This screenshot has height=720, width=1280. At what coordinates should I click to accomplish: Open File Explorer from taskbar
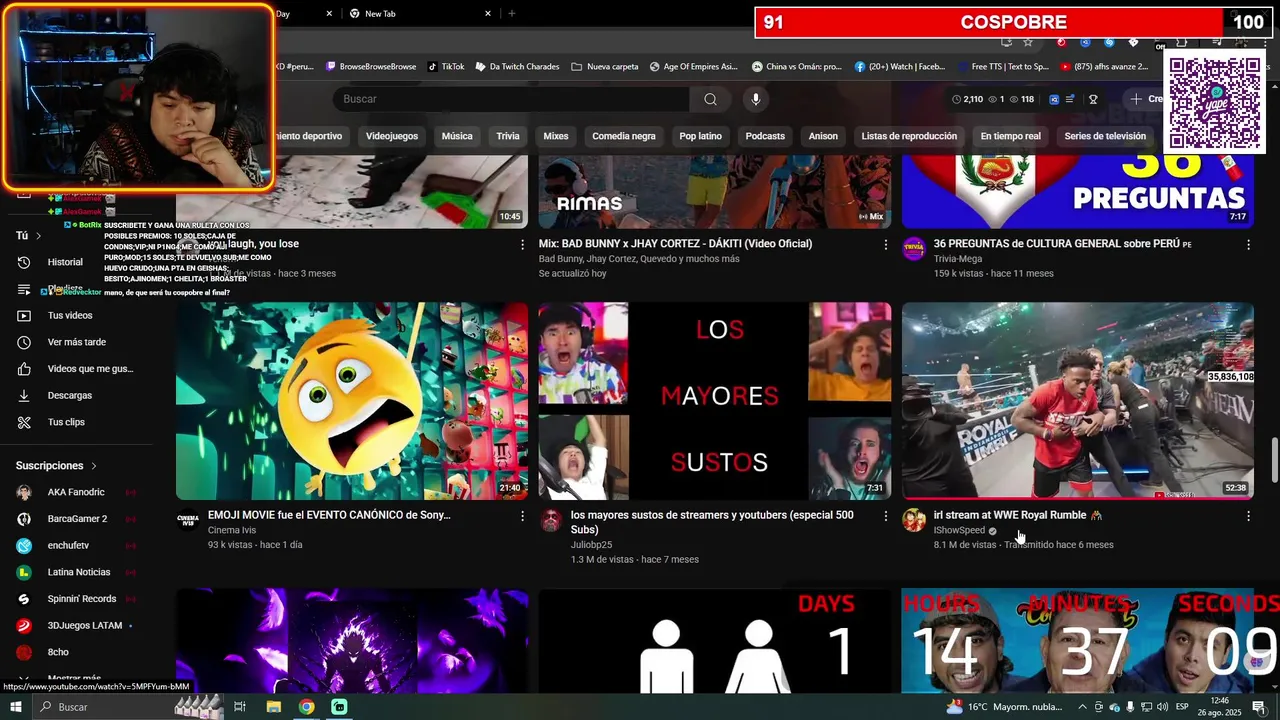[274, 707]
